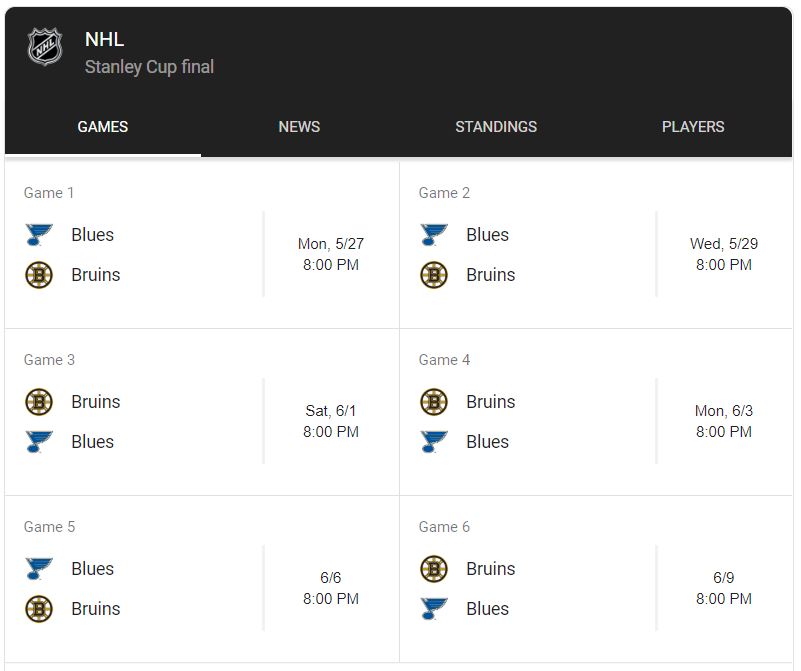Click Bruins team name in Game 5

[x=96, y=609]
